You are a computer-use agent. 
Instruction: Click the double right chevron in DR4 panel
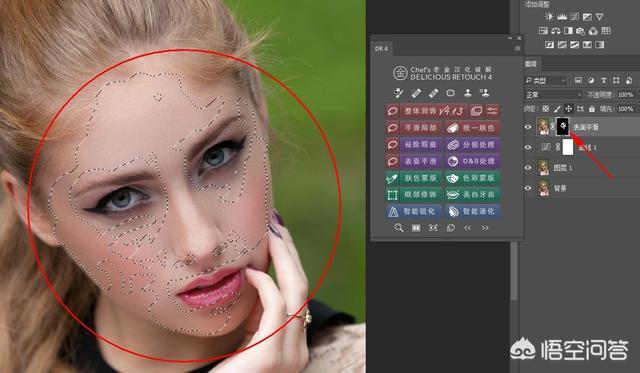(x=485, y=228)
